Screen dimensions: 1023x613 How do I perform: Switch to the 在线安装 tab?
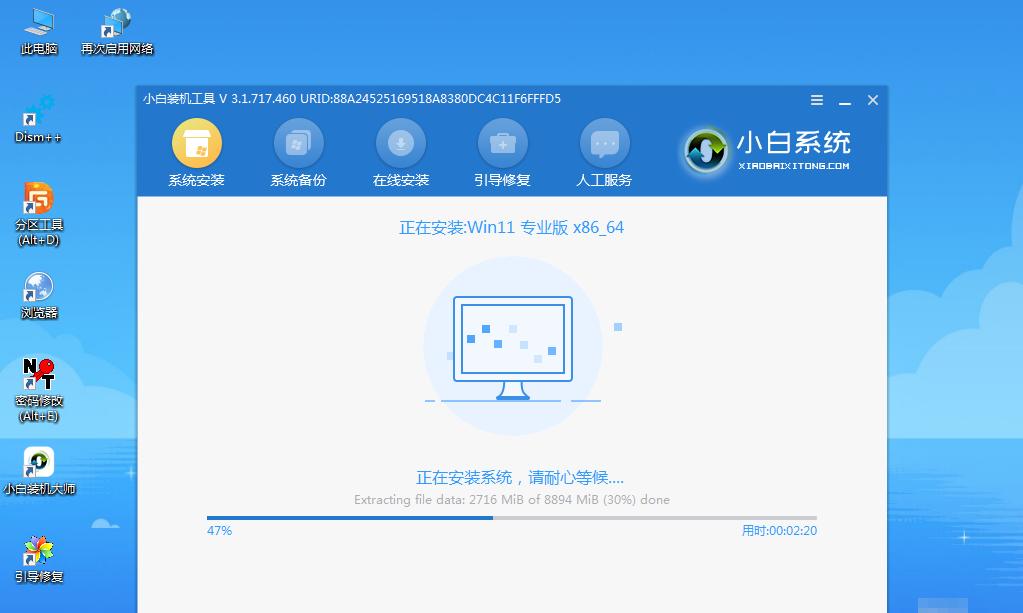click(401, 153)
